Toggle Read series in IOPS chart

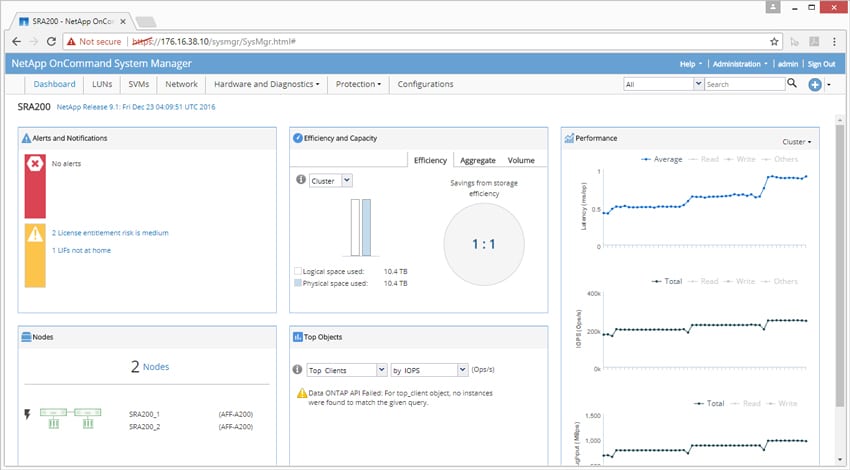pyautogui.click(x=703, y=281)
